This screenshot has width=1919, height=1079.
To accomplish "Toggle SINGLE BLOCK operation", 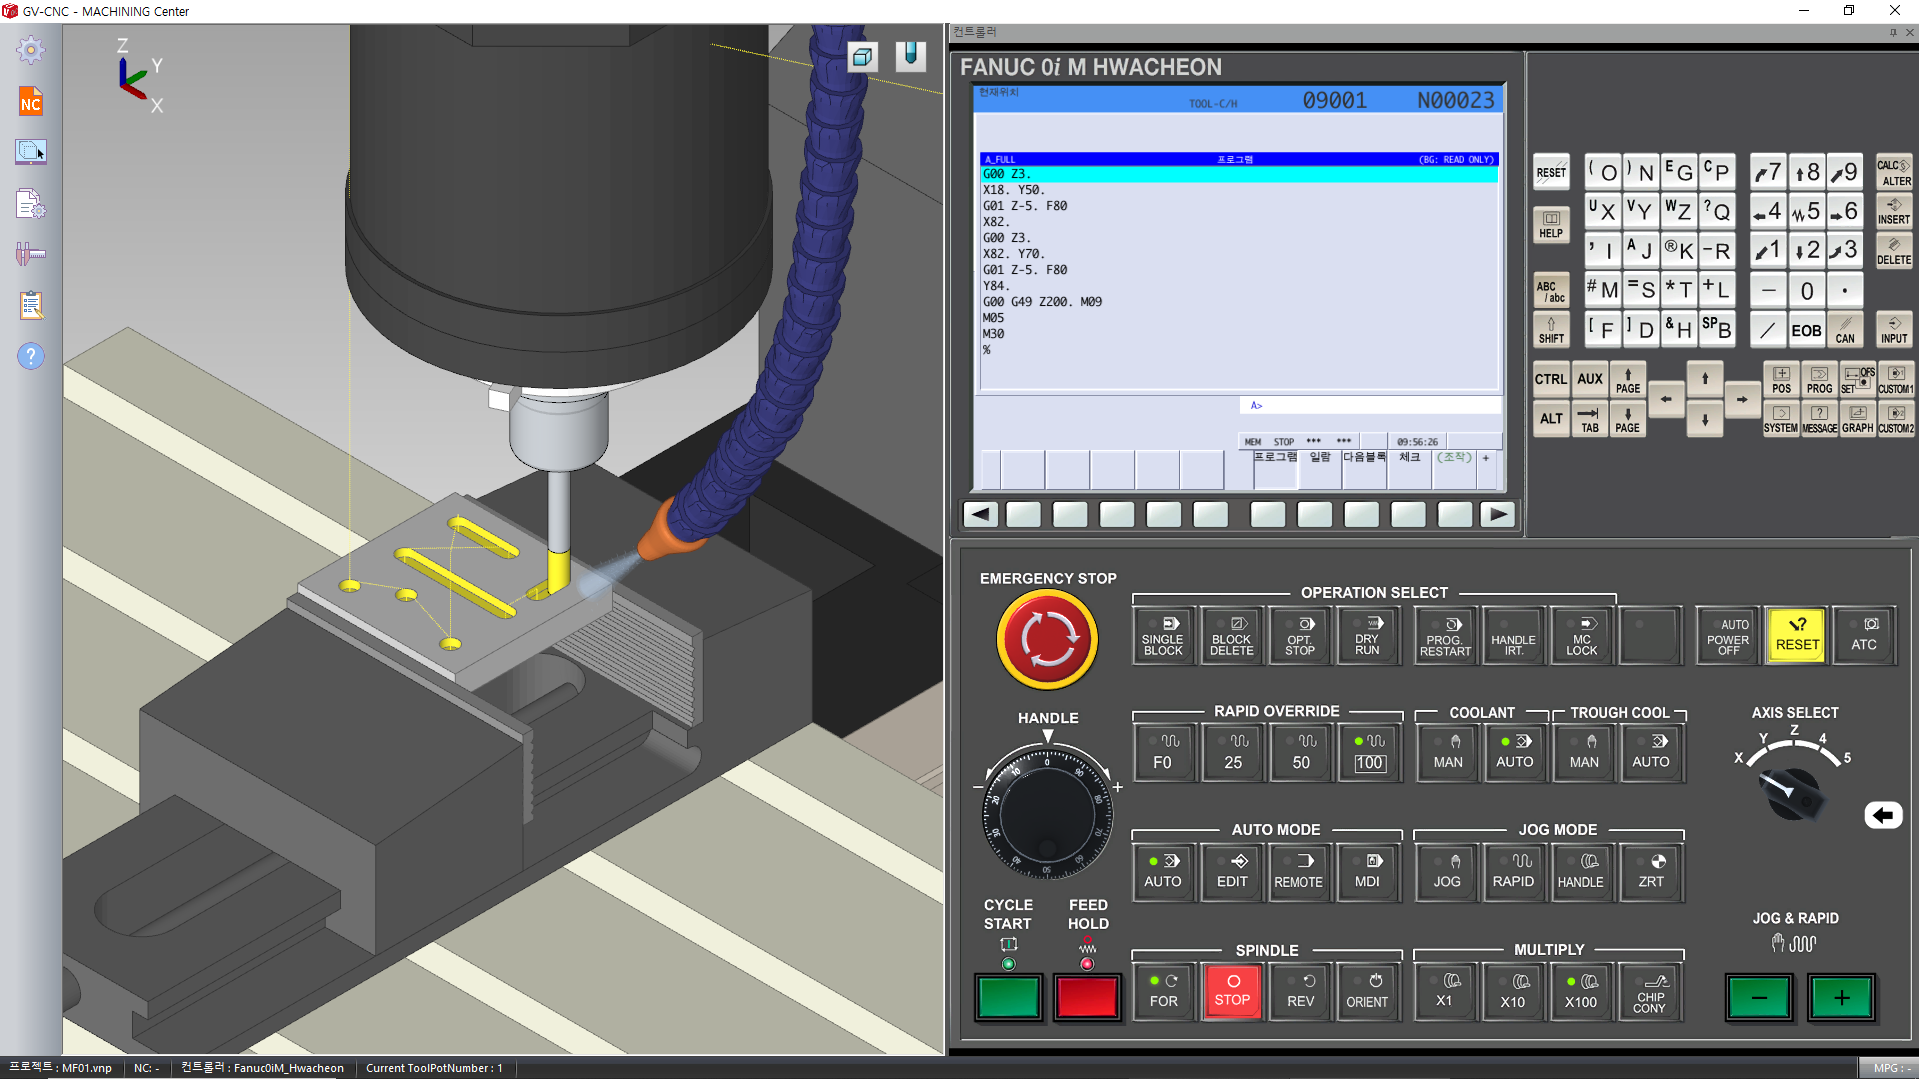I will click(1163, 636).
